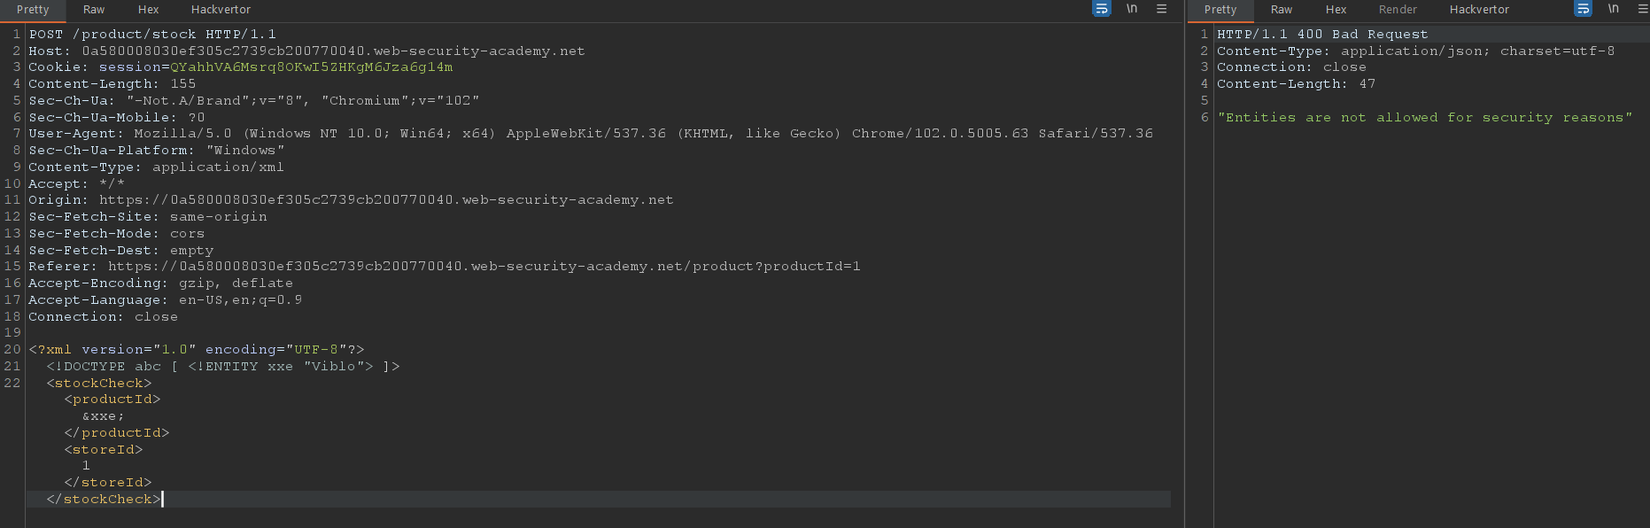Place cursor on the &xxe; entity reference
The width and height of the screenshot is (1650, 528).
click(x=103, y=416)
